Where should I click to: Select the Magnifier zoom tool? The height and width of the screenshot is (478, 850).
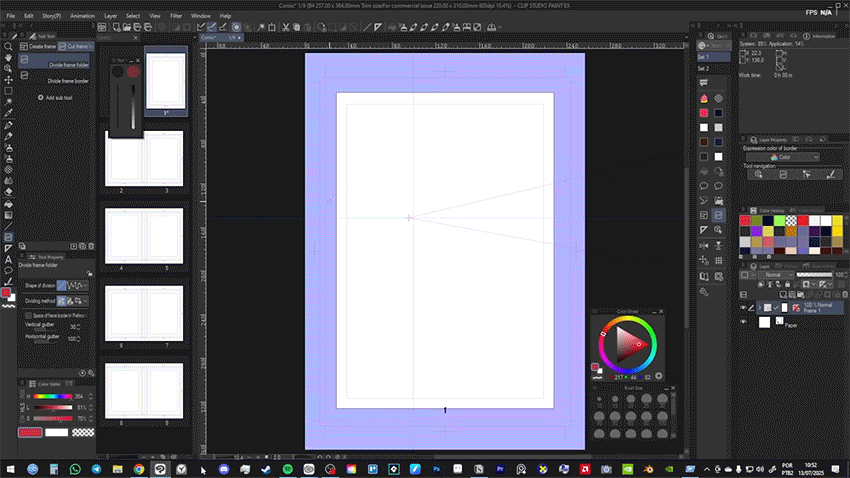tap(8, 46)
